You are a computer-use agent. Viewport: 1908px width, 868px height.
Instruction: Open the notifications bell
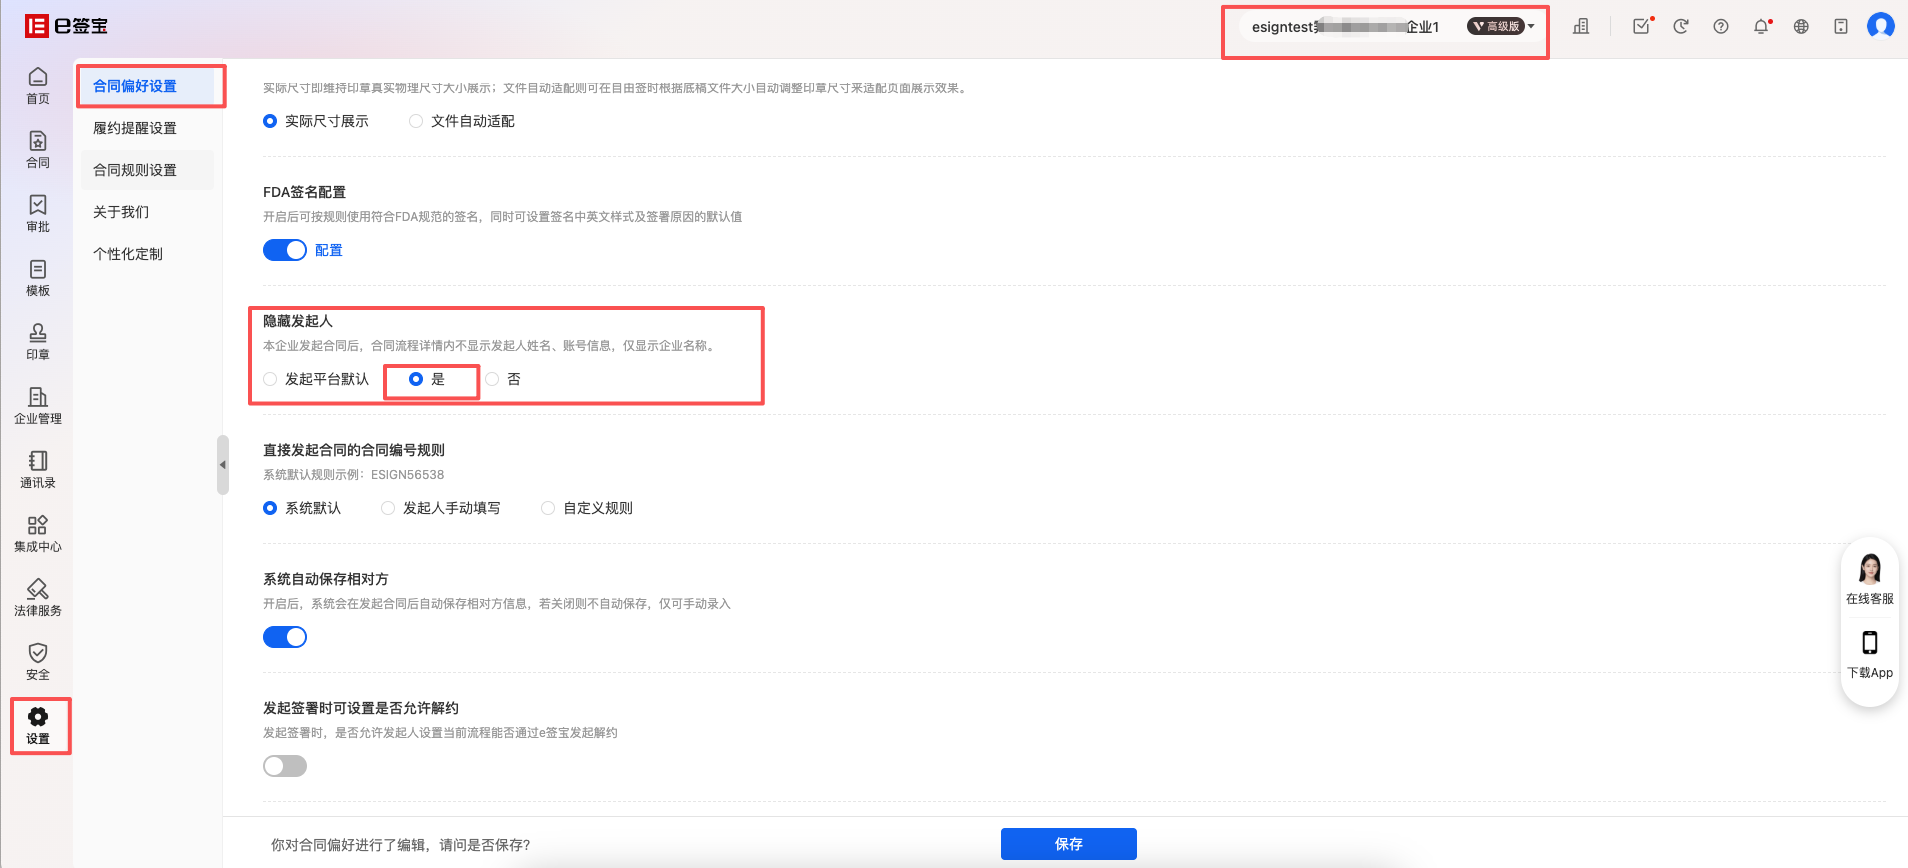click(1762, 27)
